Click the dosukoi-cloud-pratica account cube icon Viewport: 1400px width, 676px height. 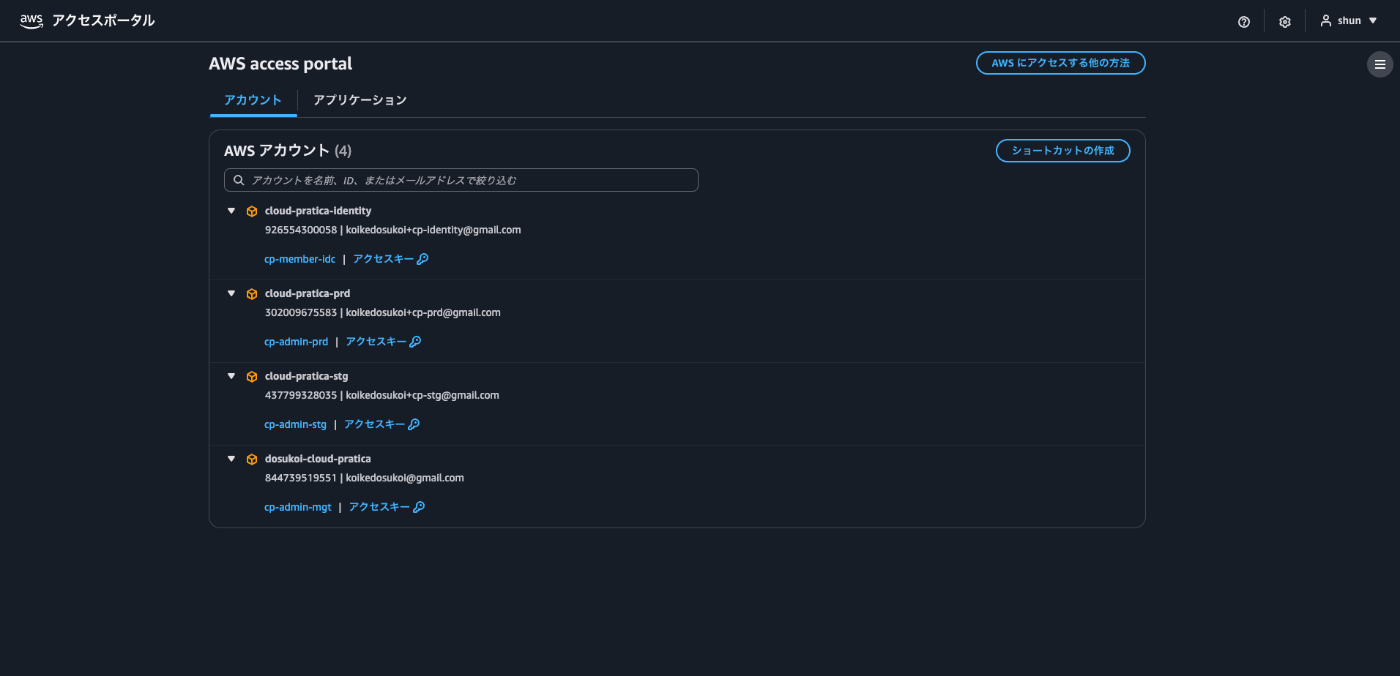pyautogui.click(x=252, y=459)
